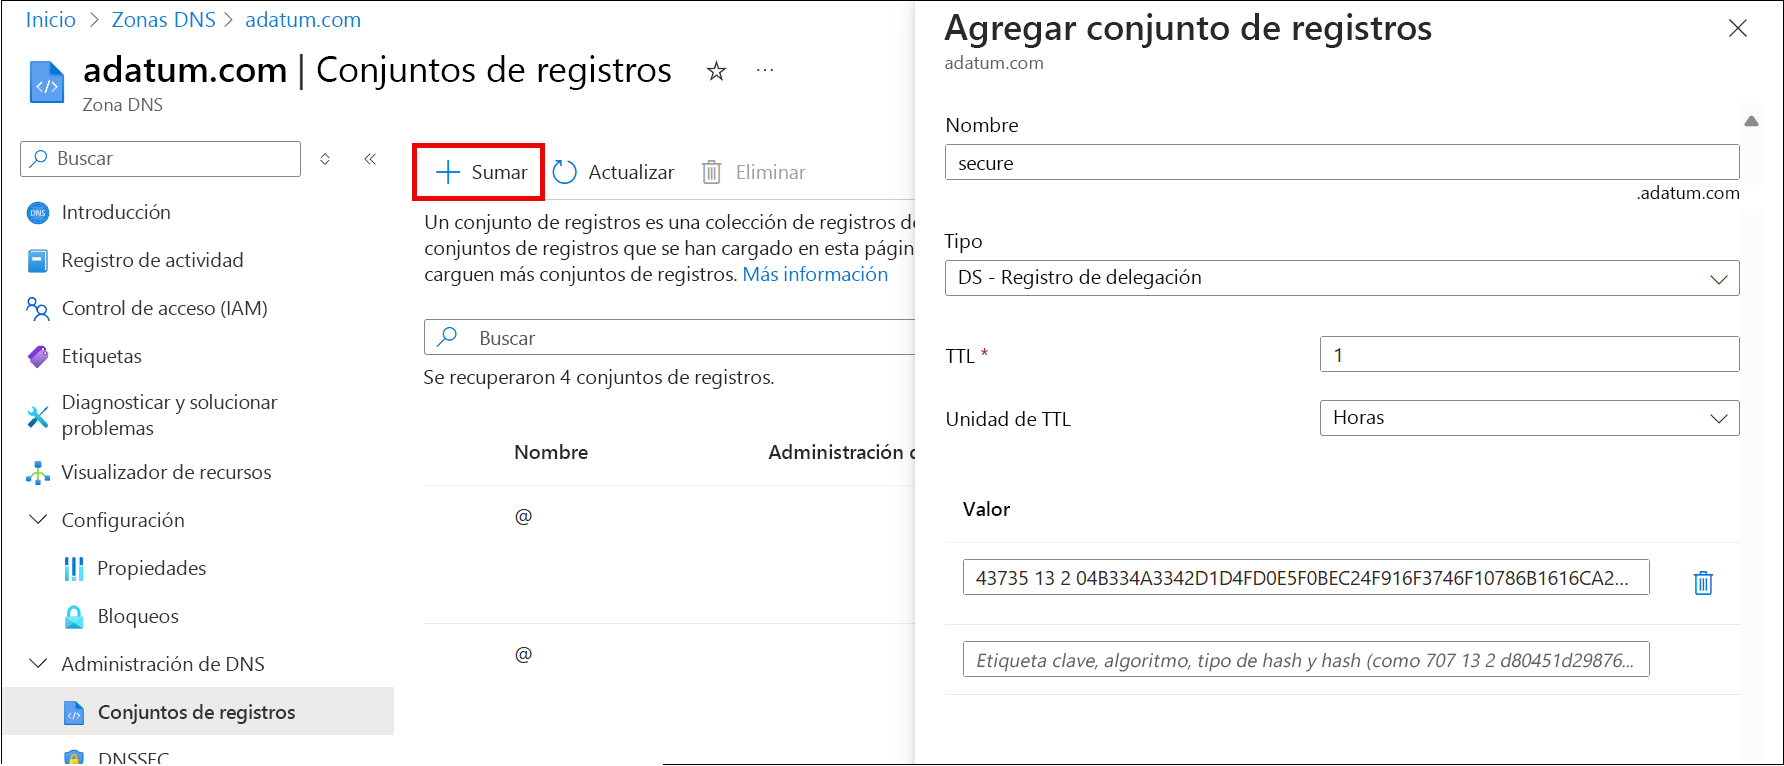Click the 'Se recuperaron 4 conjuntos de registros' text
This screenshot has height=766, width=1784.
pos(599,378)
